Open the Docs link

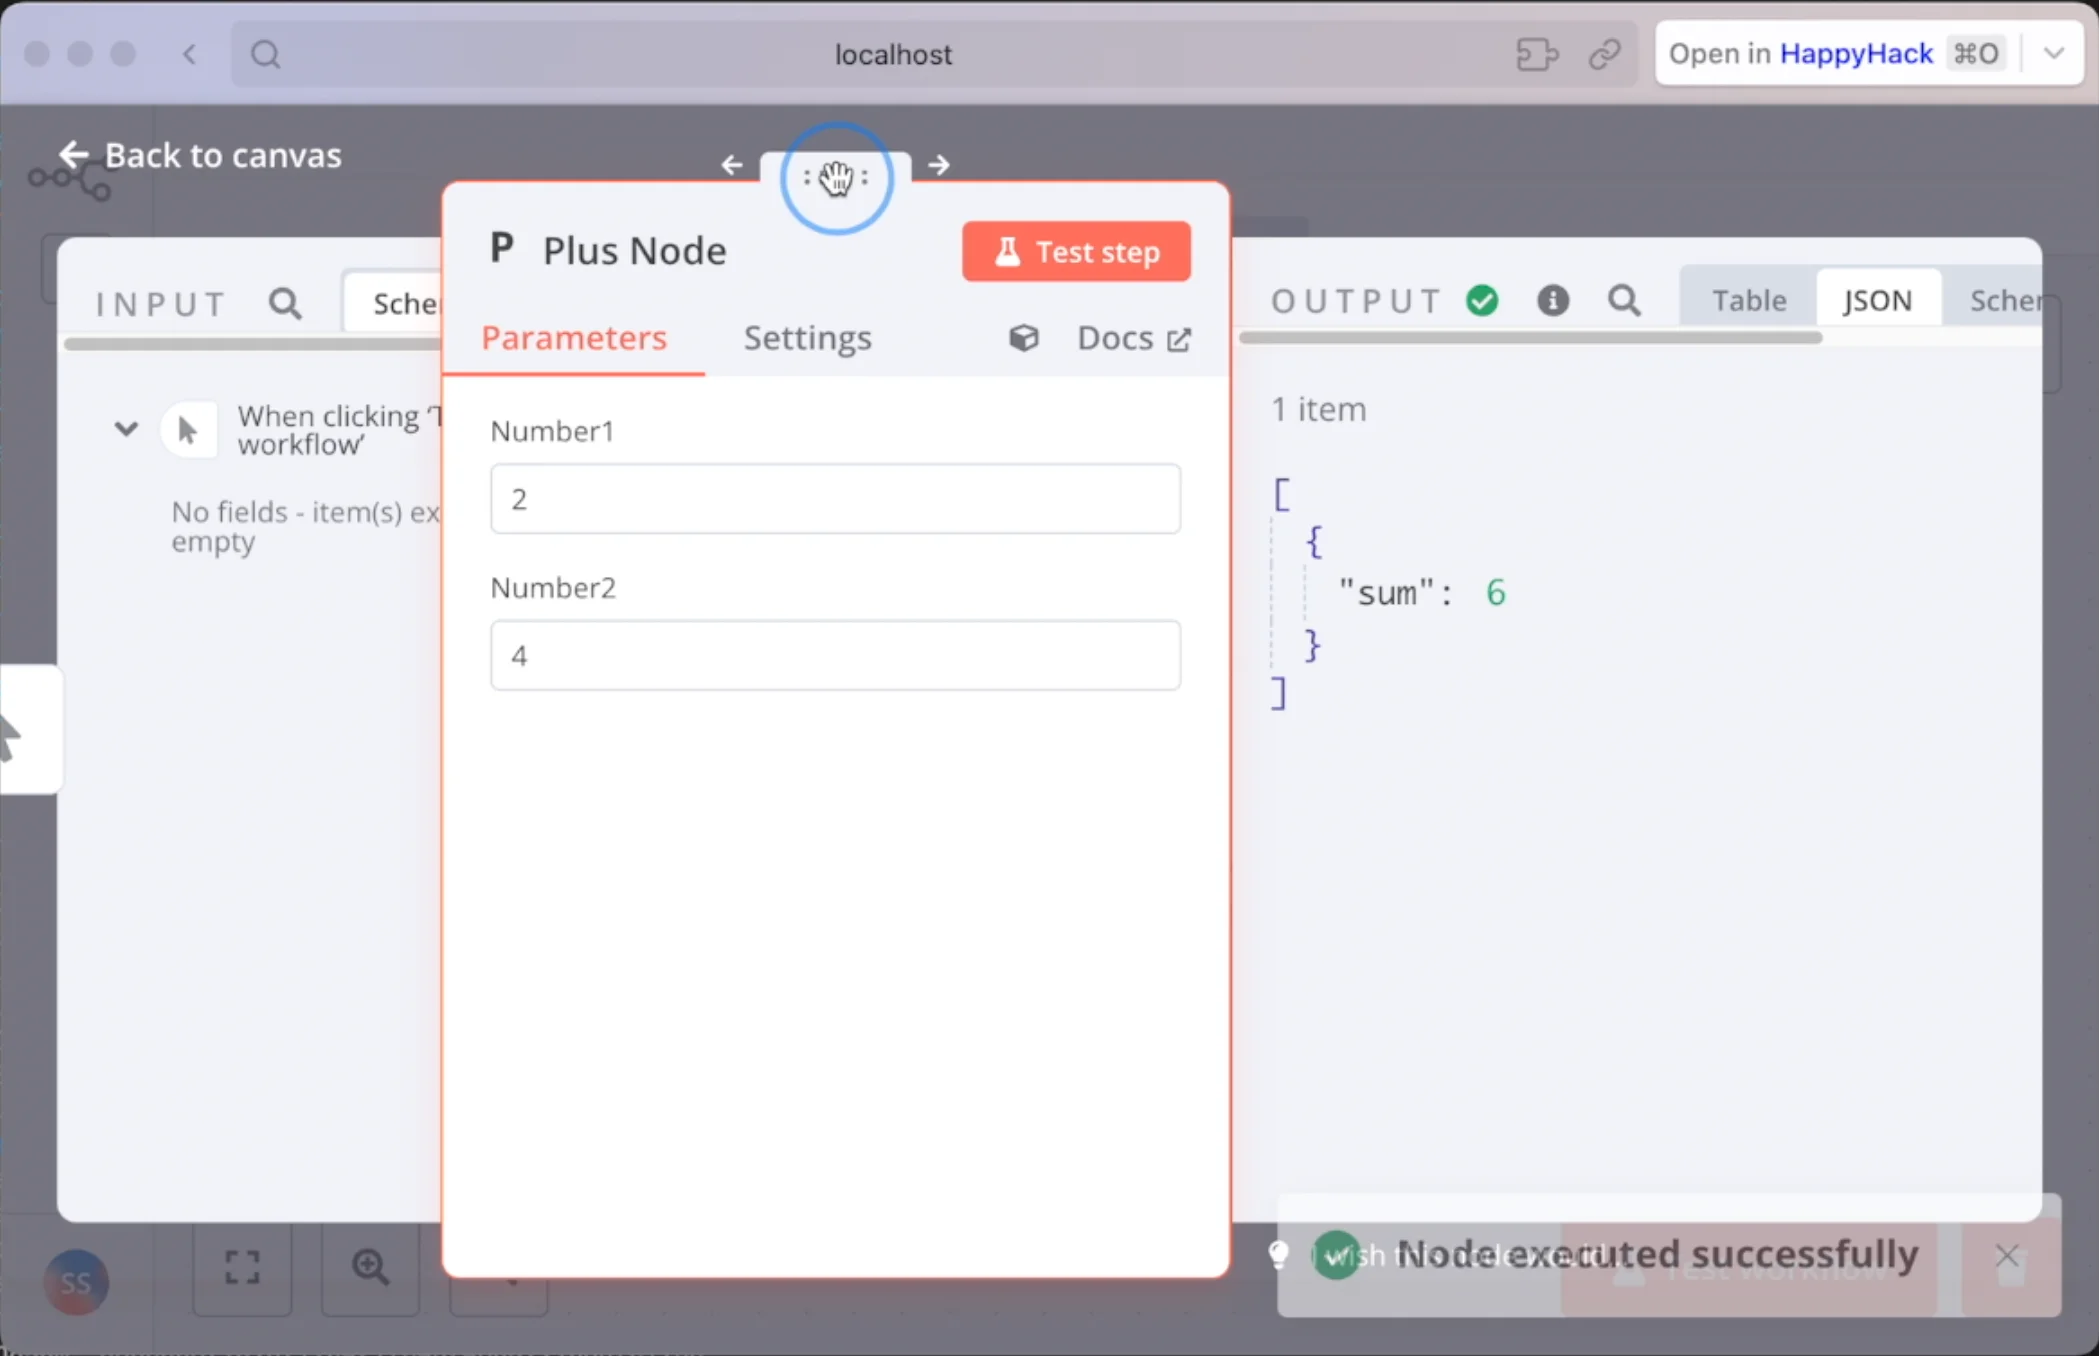pyautogui.click(x=1133, y=338)
